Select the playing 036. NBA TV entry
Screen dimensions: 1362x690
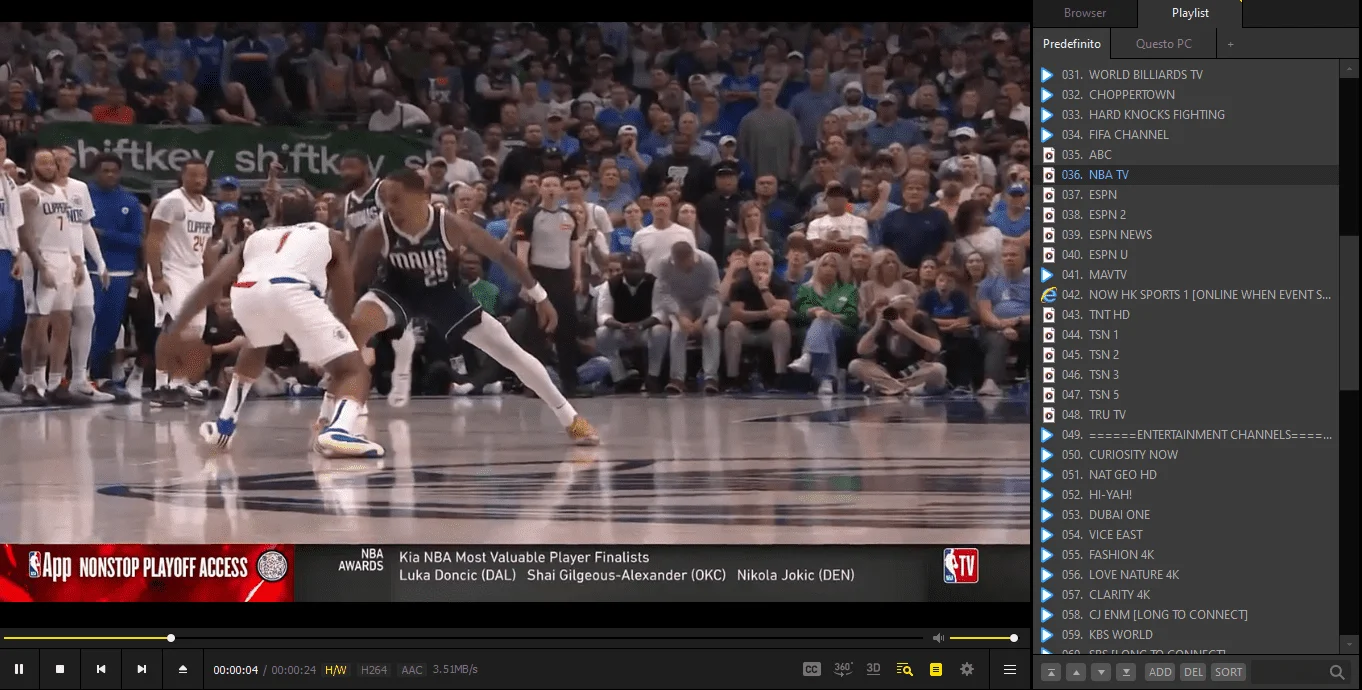(1186, 175)
